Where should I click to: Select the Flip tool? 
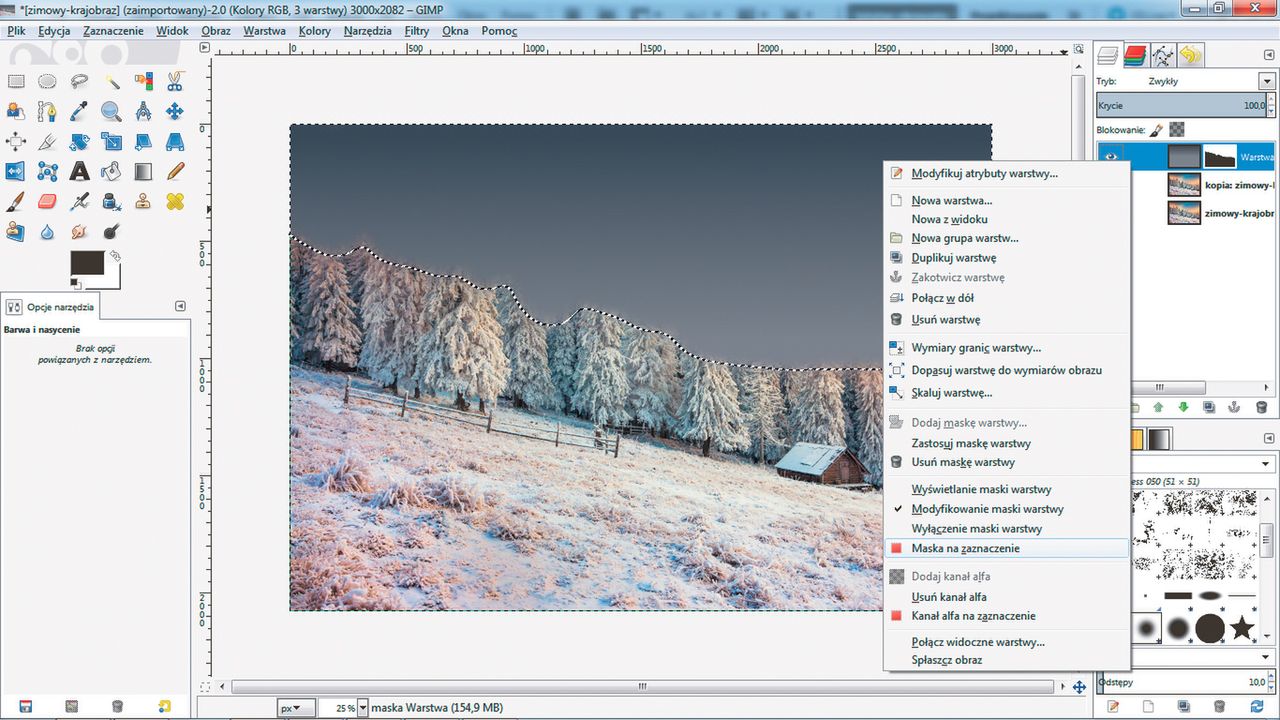tap(15, 172)
